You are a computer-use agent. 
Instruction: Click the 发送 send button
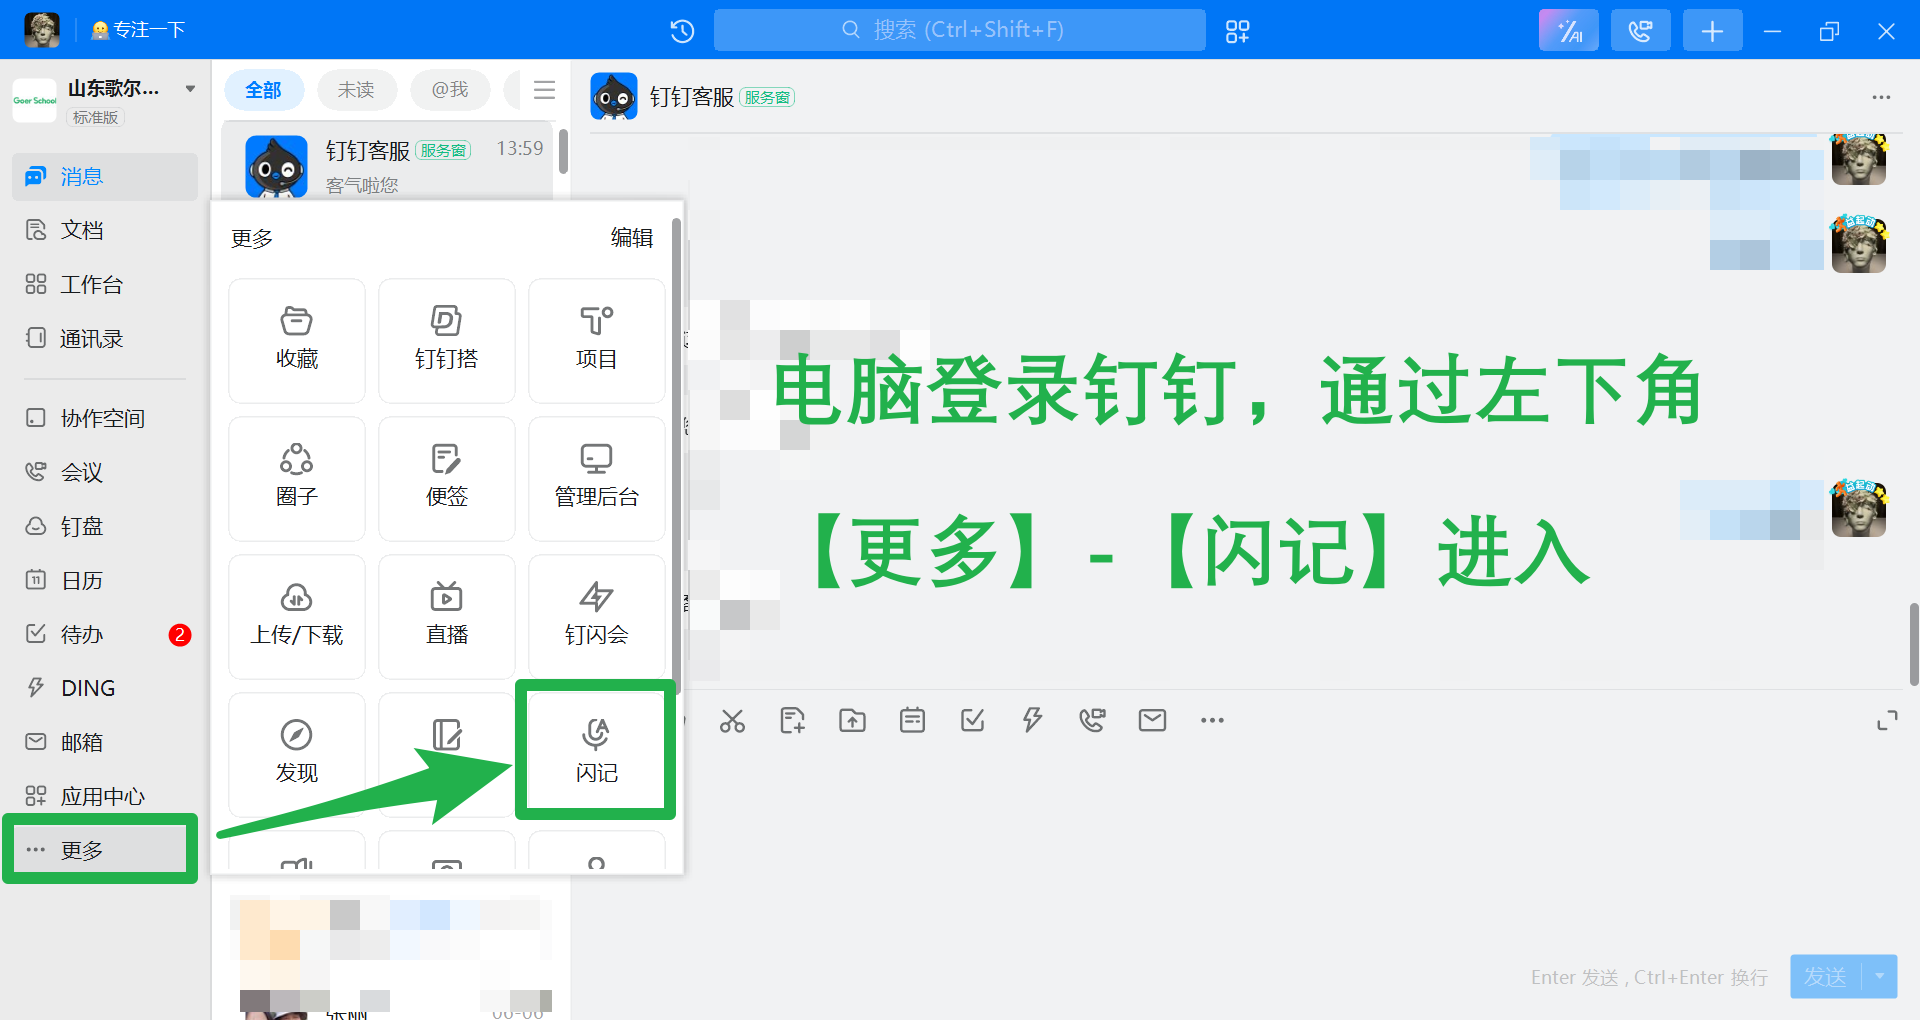point(1826,976)
